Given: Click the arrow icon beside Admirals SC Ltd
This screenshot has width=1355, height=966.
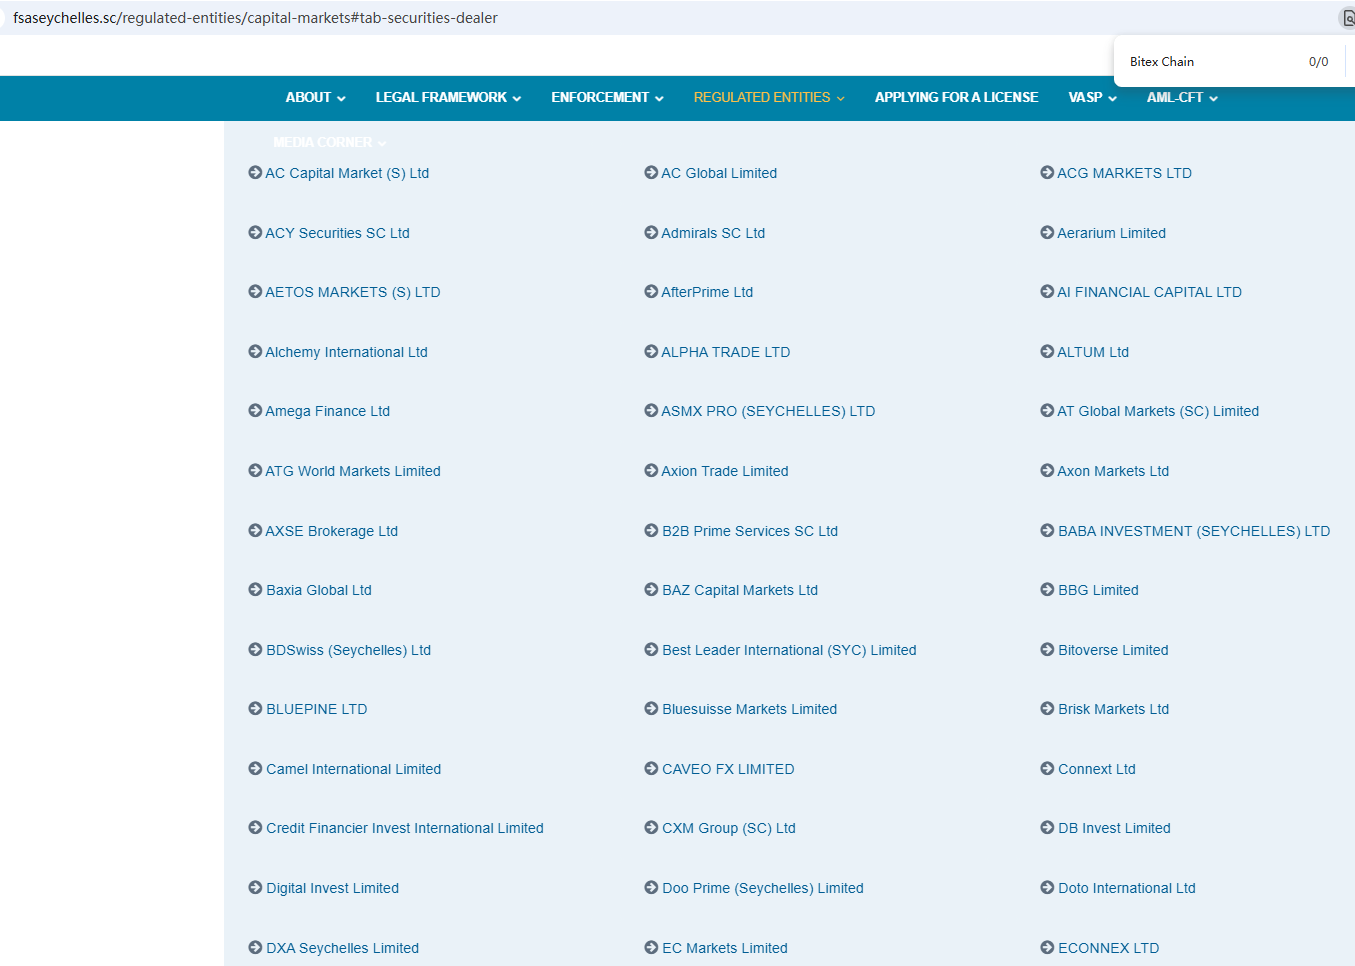Looking at the screenshot, I should coord(651,233).
